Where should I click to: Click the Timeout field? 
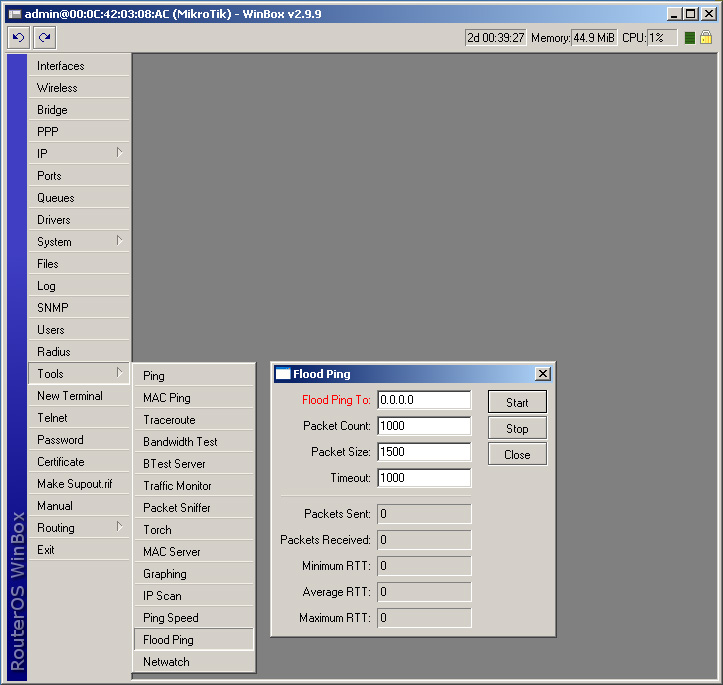coord(424,478)
